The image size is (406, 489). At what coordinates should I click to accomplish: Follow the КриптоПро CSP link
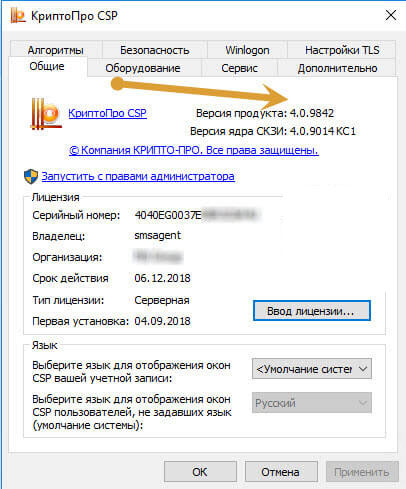107,113
